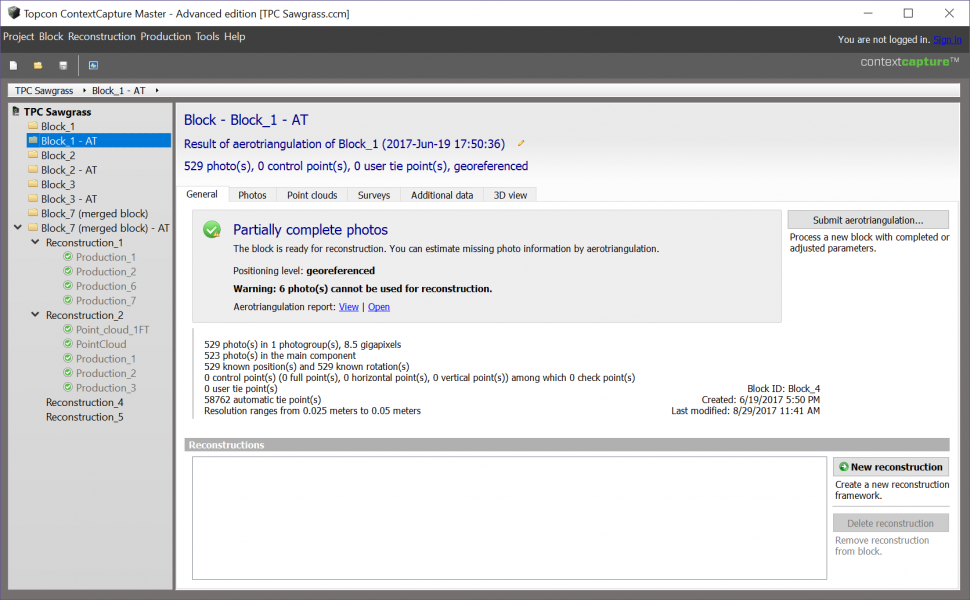Viewport: 970px width, 600px height.
Task: Click the New project toolbar icon
Action: (14, 65)
